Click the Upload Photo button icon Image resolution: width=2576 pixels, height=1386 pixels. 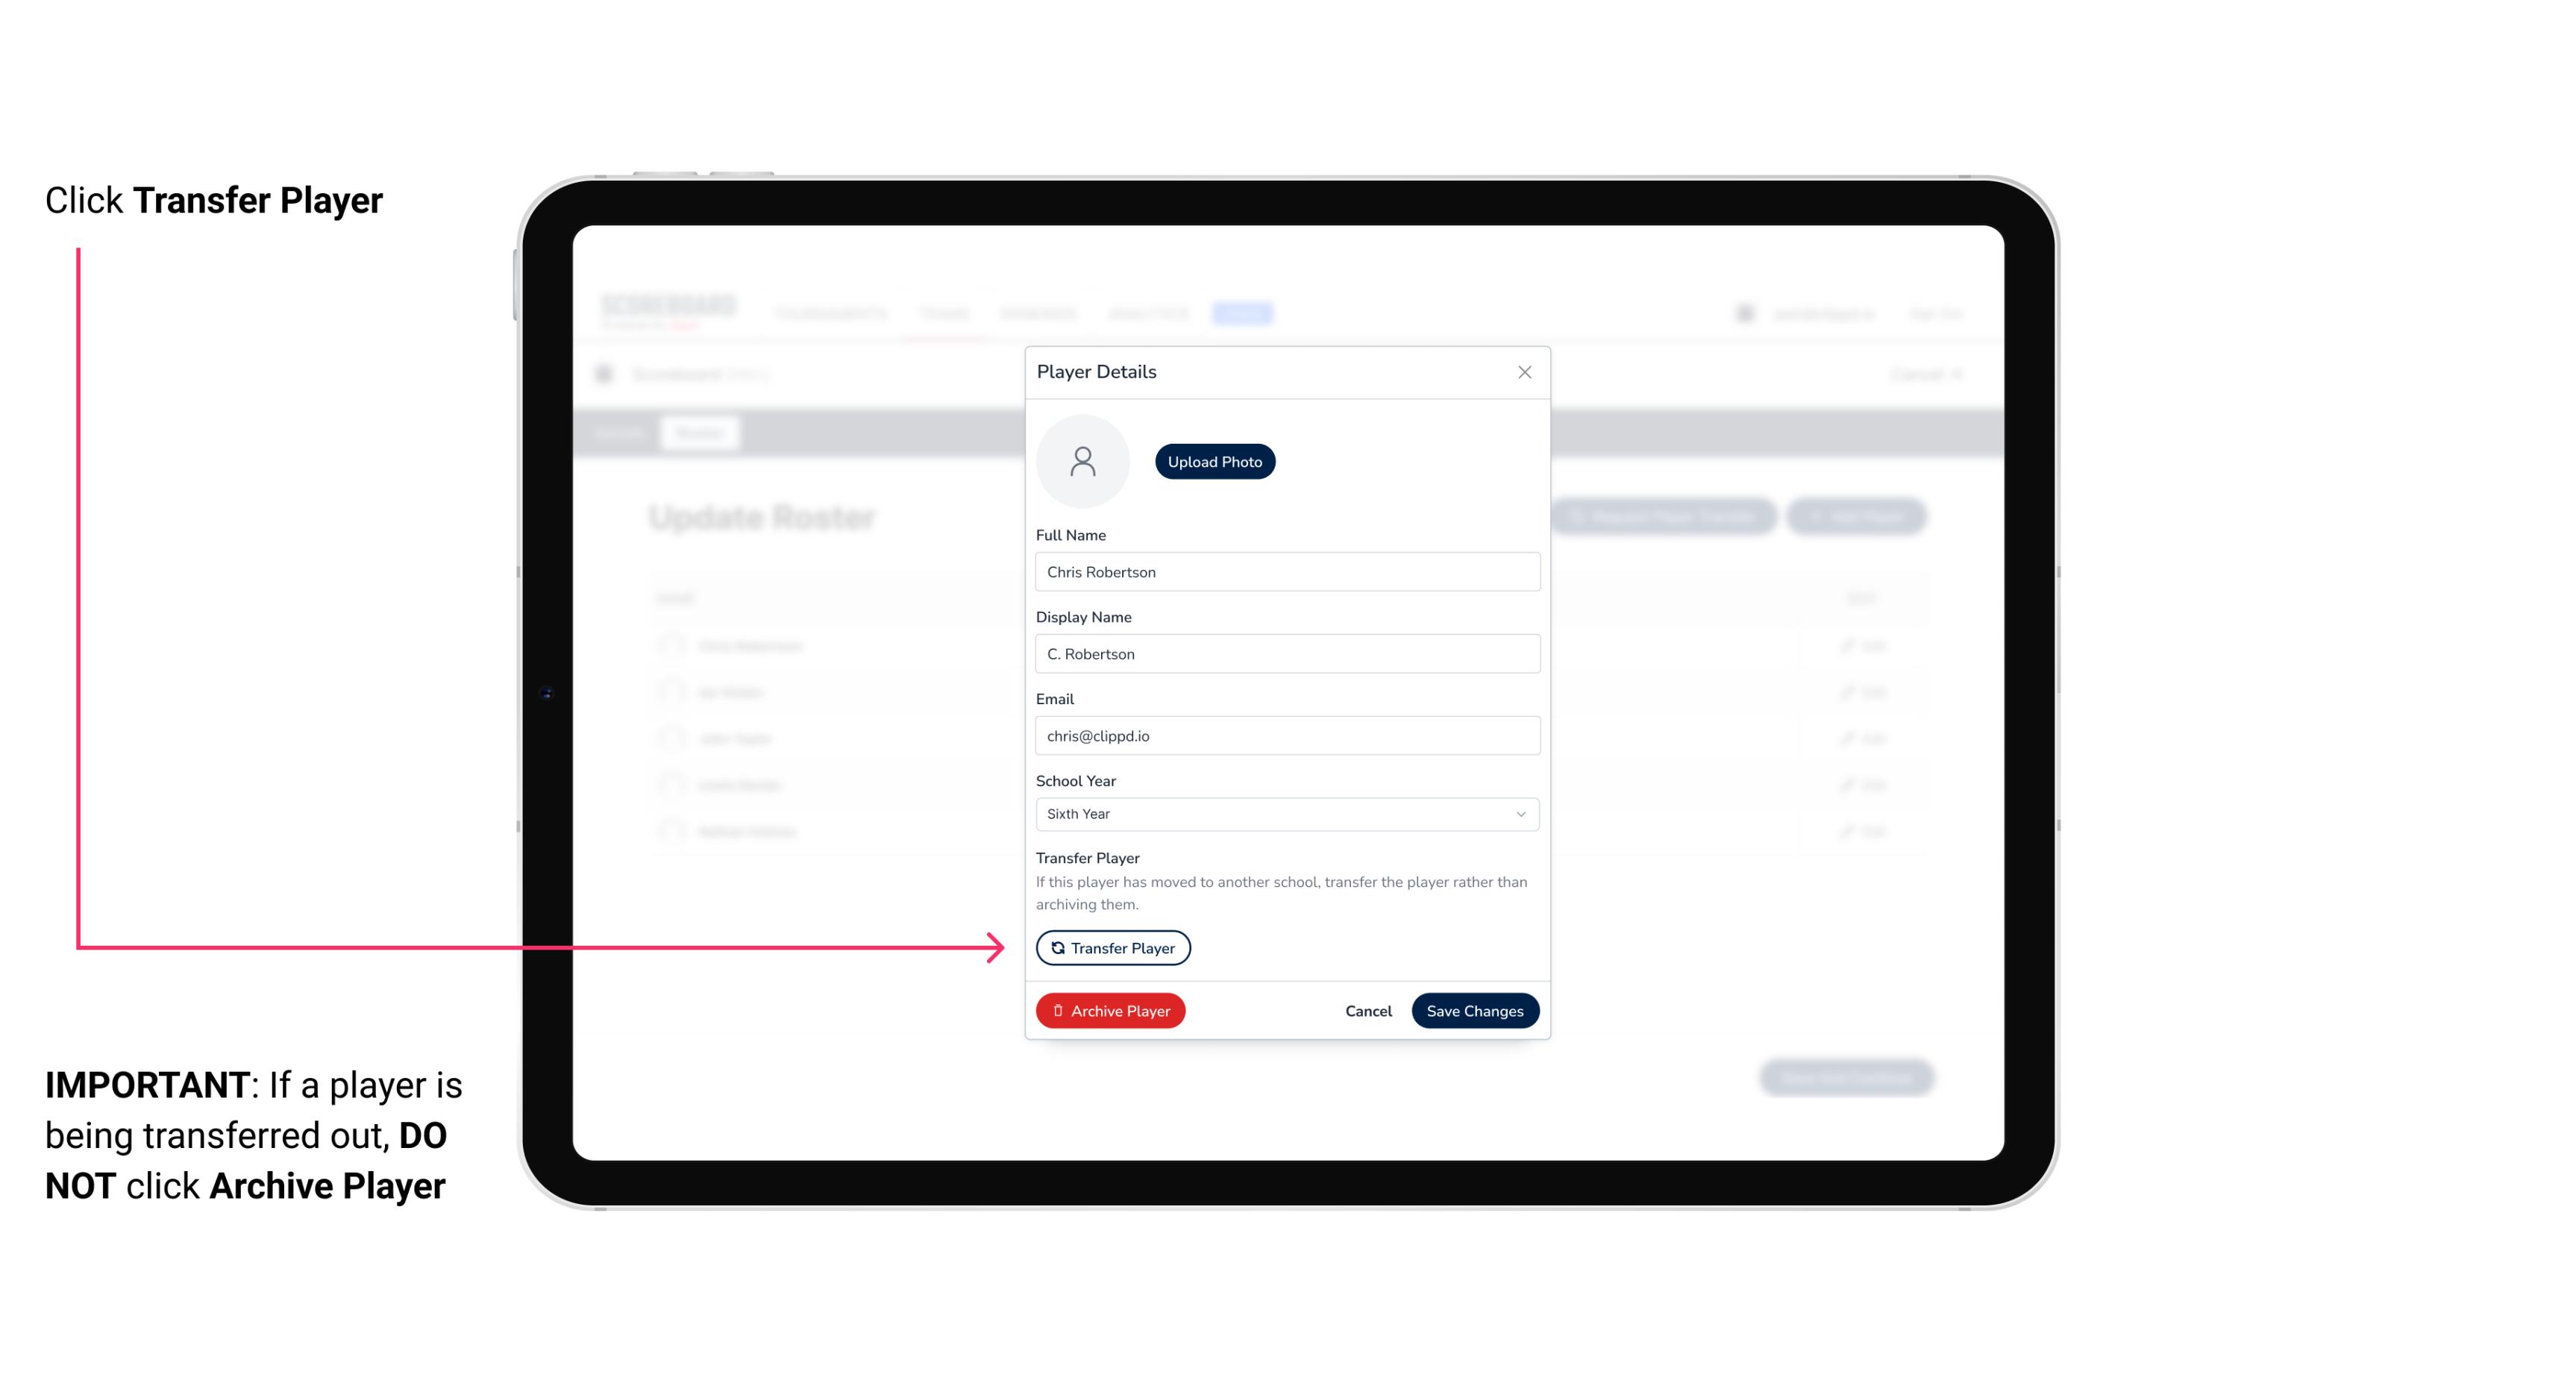[1215, 461]
